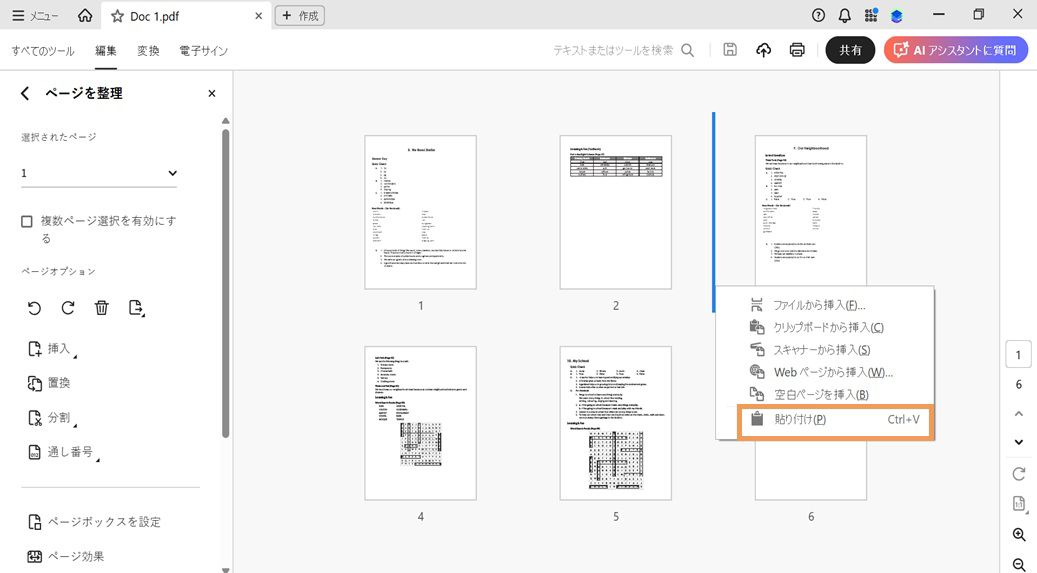Choose ファイルから挿入 from context menu
Image resolution: width=1037 pixels, height=573 pixels.
click(825, 305)
